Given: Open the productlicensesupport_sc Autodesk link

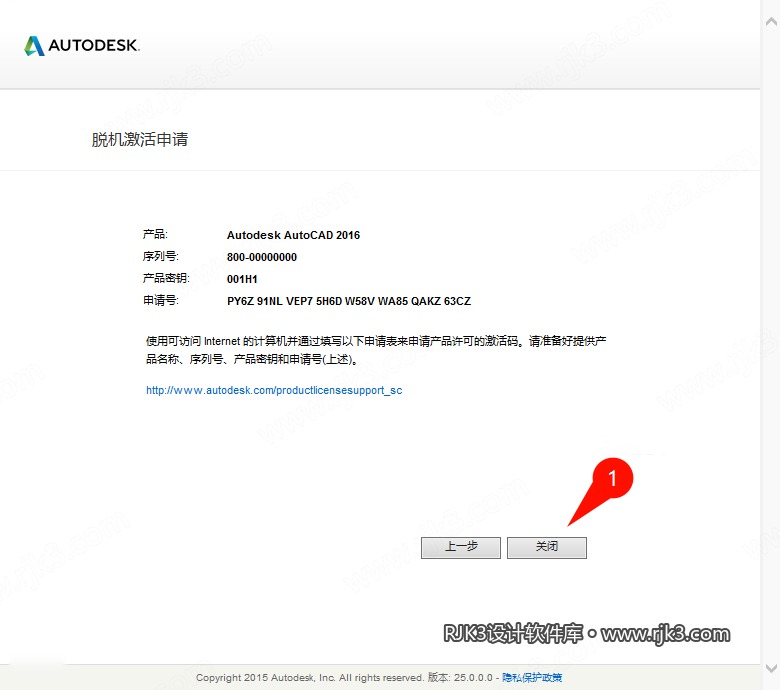Looking at the screenshot, I should (x=274, y=391).
